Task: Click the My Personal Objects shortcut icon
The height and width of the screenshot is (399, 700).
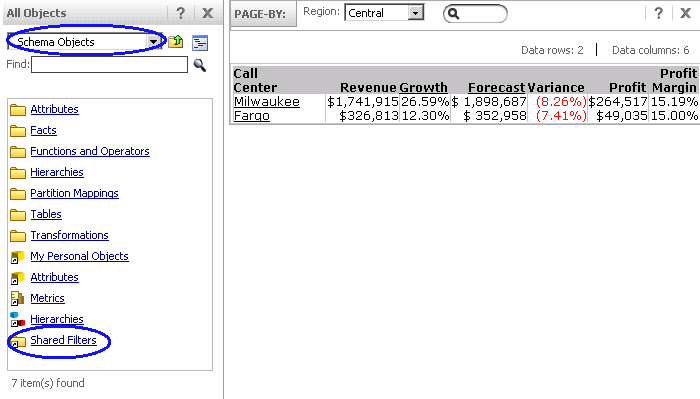Action: click(x=18, y=257)
